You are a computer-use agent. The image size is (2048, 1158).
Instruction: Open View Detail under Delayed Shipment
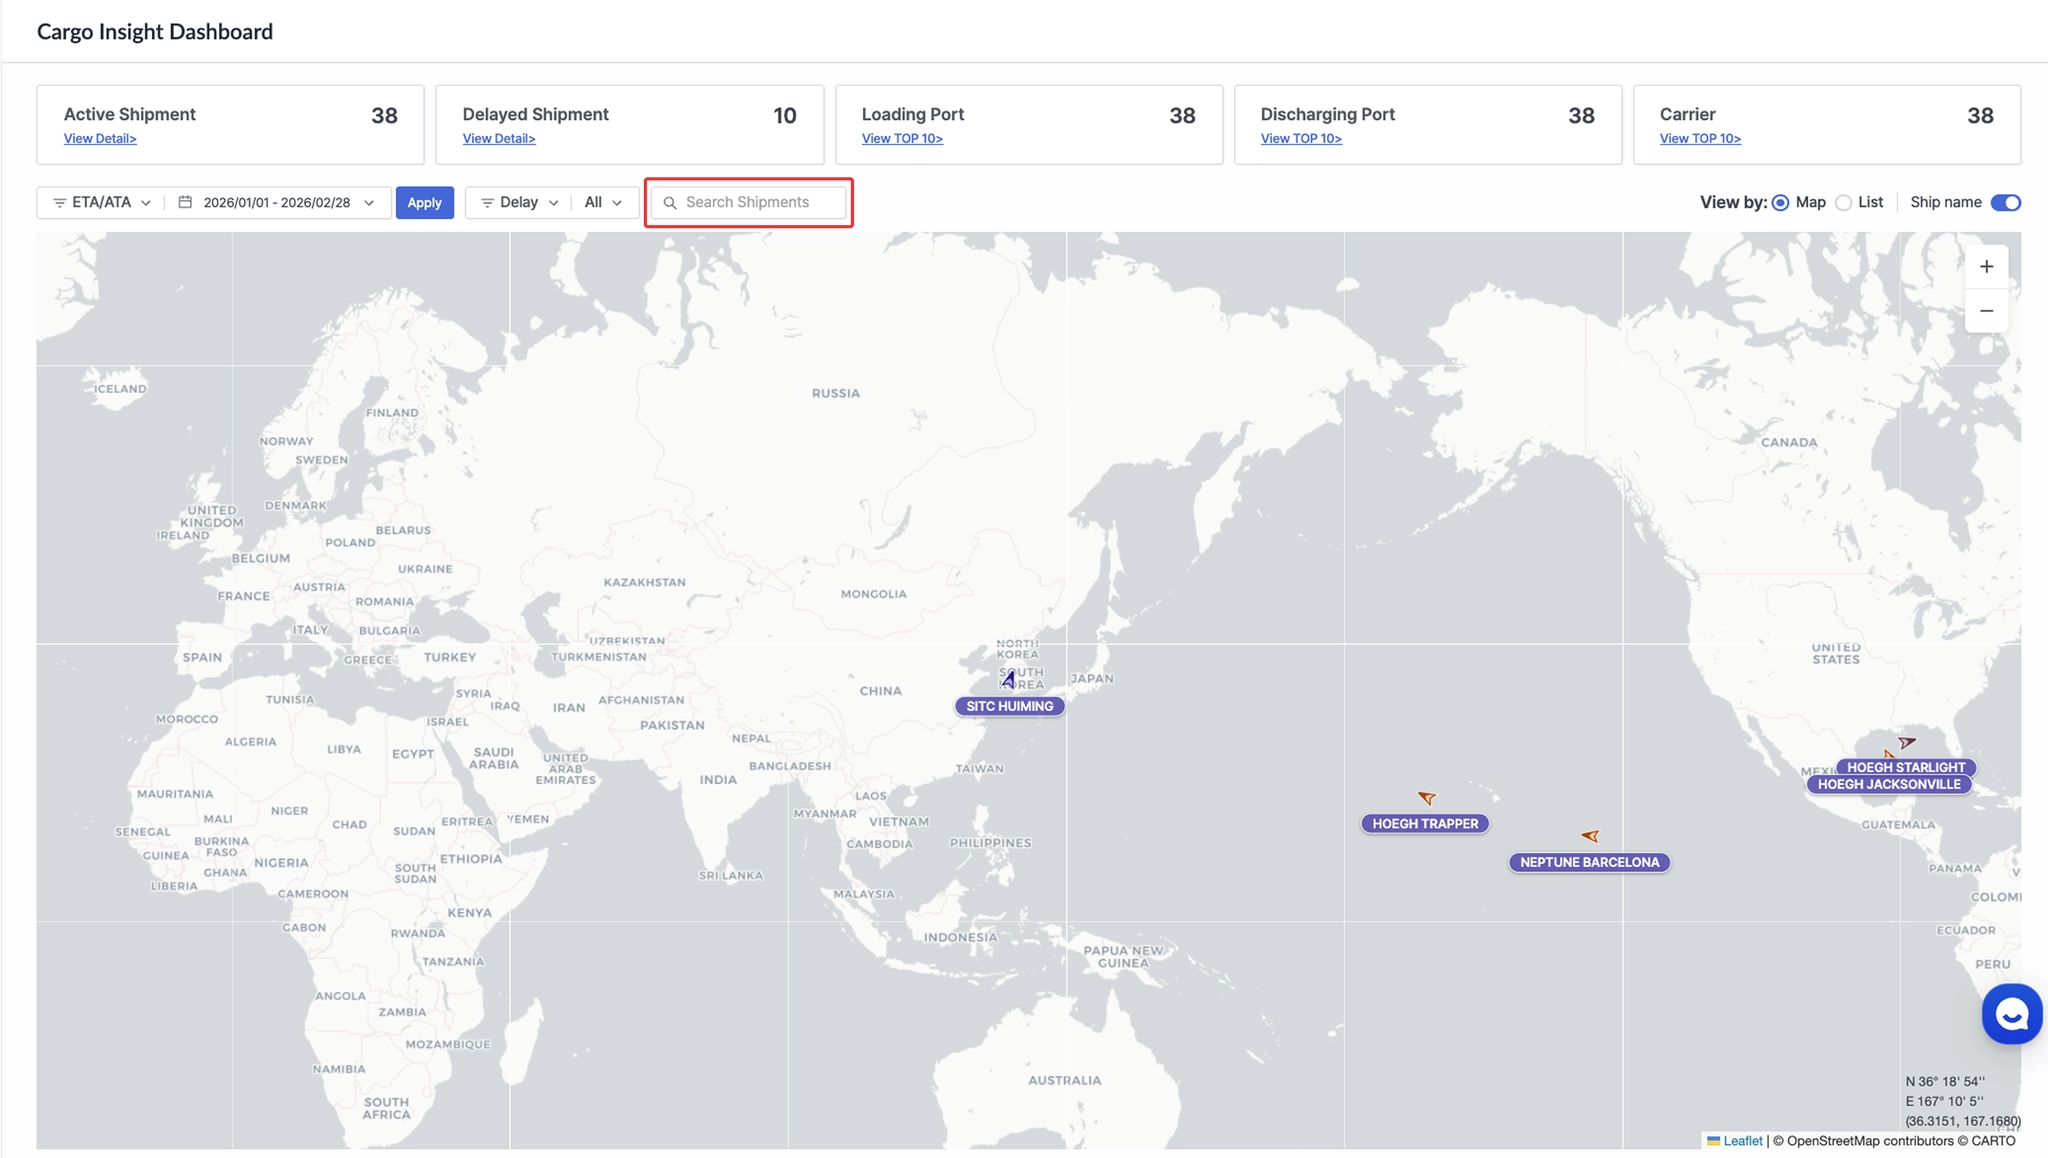[498, 139]
